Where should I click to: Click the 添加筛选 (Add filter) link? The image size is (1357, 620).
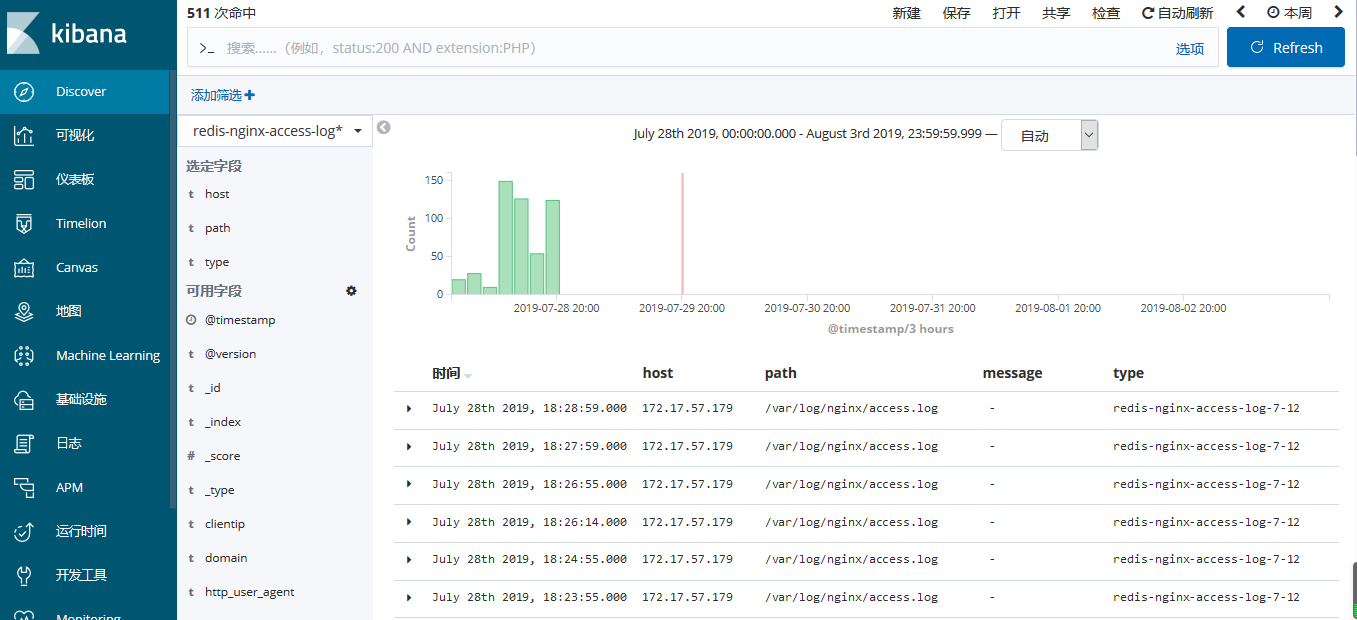(x=223, y=95)
